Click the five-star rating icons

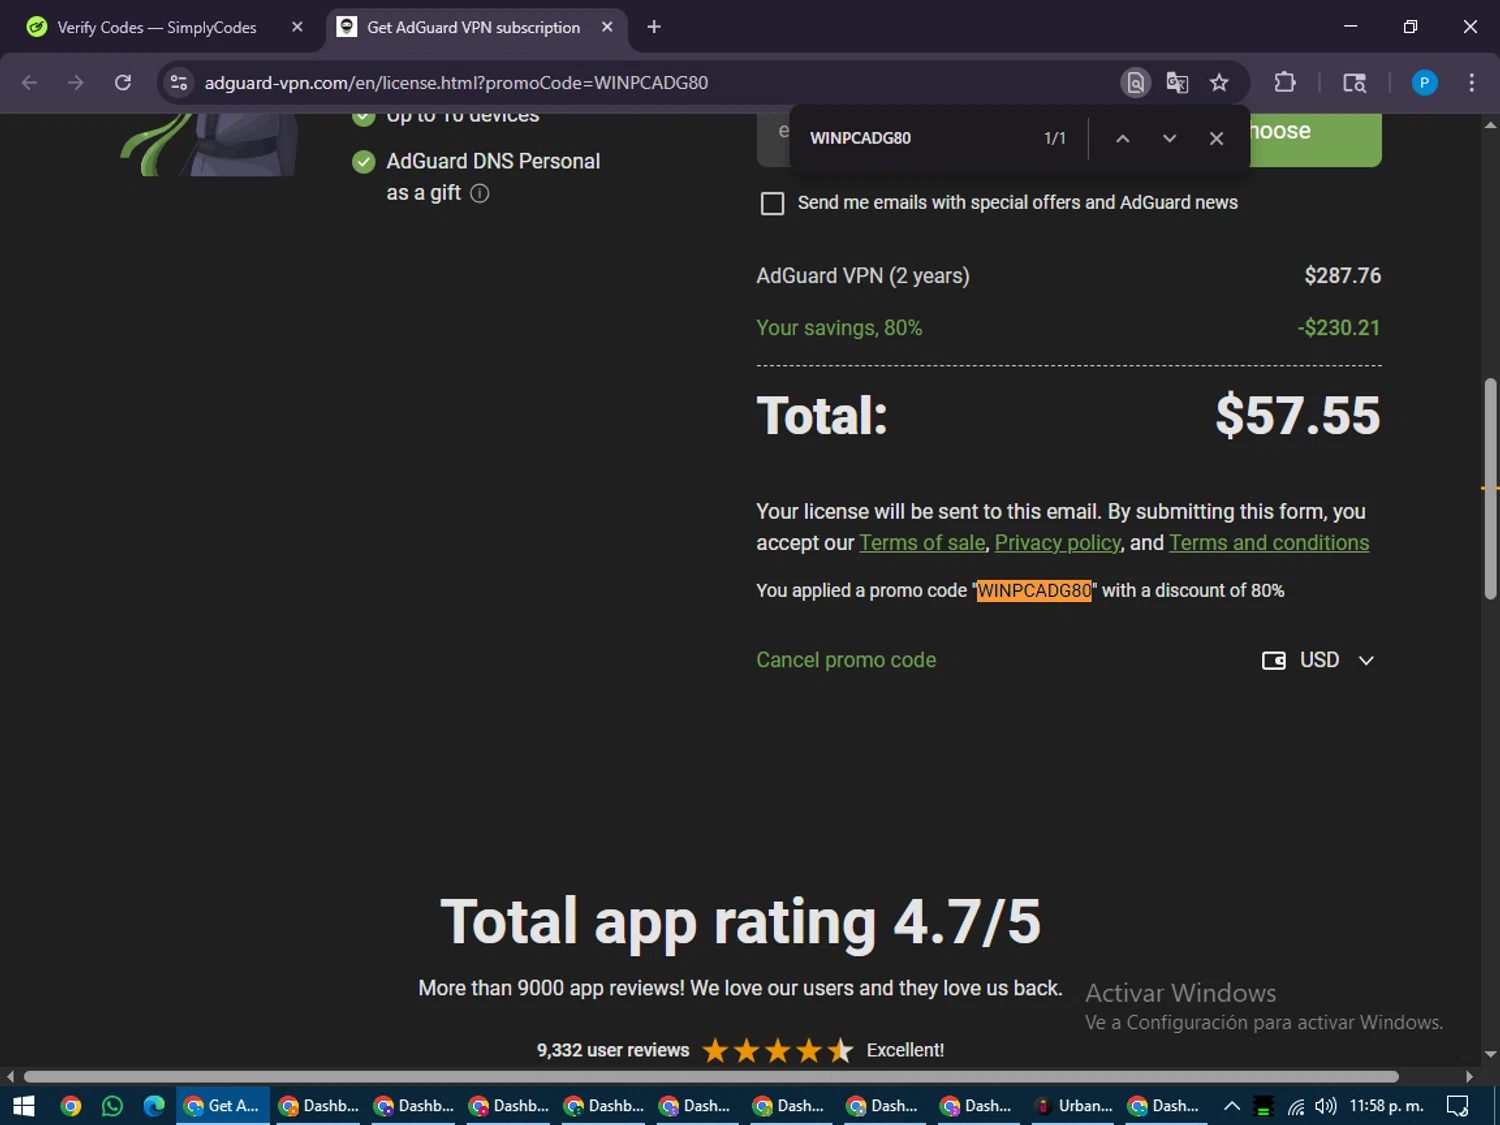777,1050
